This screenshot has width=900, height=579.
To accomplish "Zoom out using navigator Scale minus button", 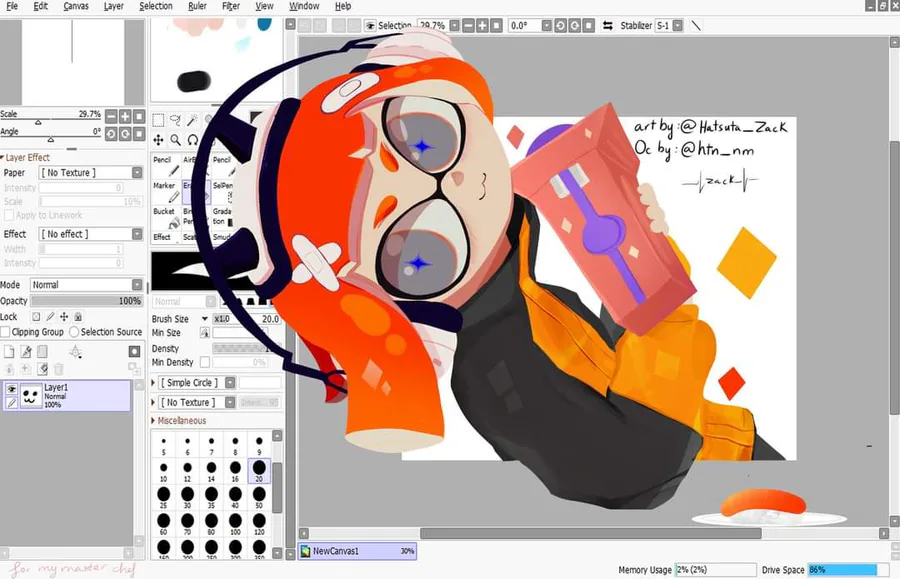I will pos(111,116).
